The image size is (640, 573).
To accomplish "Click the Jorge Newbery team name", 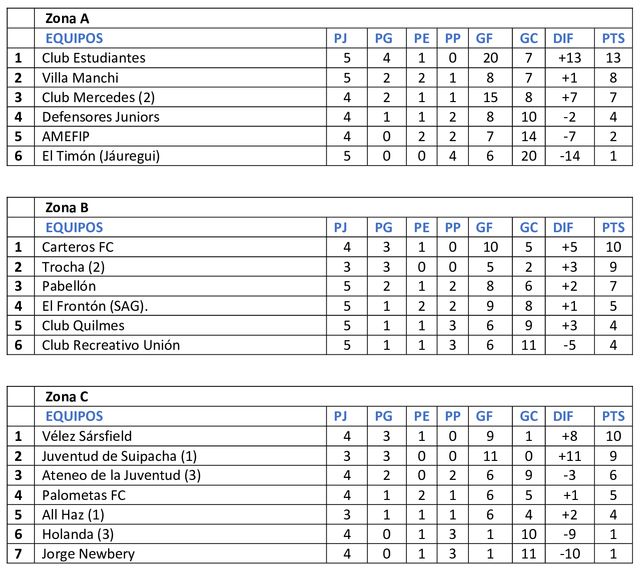I will [87, 553].
